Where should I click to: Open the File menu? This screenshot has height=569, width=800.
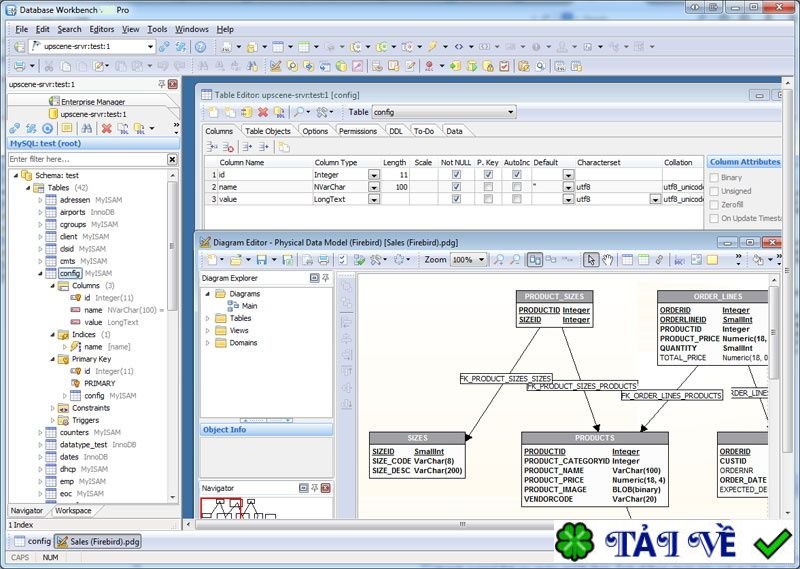(22, 29)
